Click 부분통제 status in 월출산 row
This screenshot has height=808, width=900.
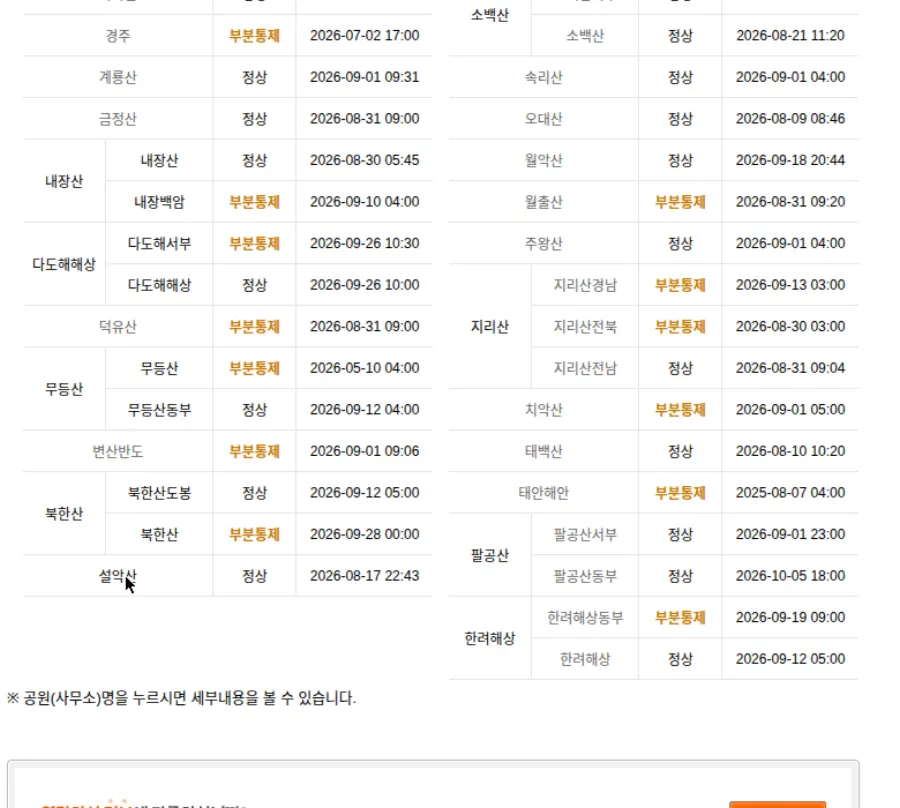click(680, 202)
